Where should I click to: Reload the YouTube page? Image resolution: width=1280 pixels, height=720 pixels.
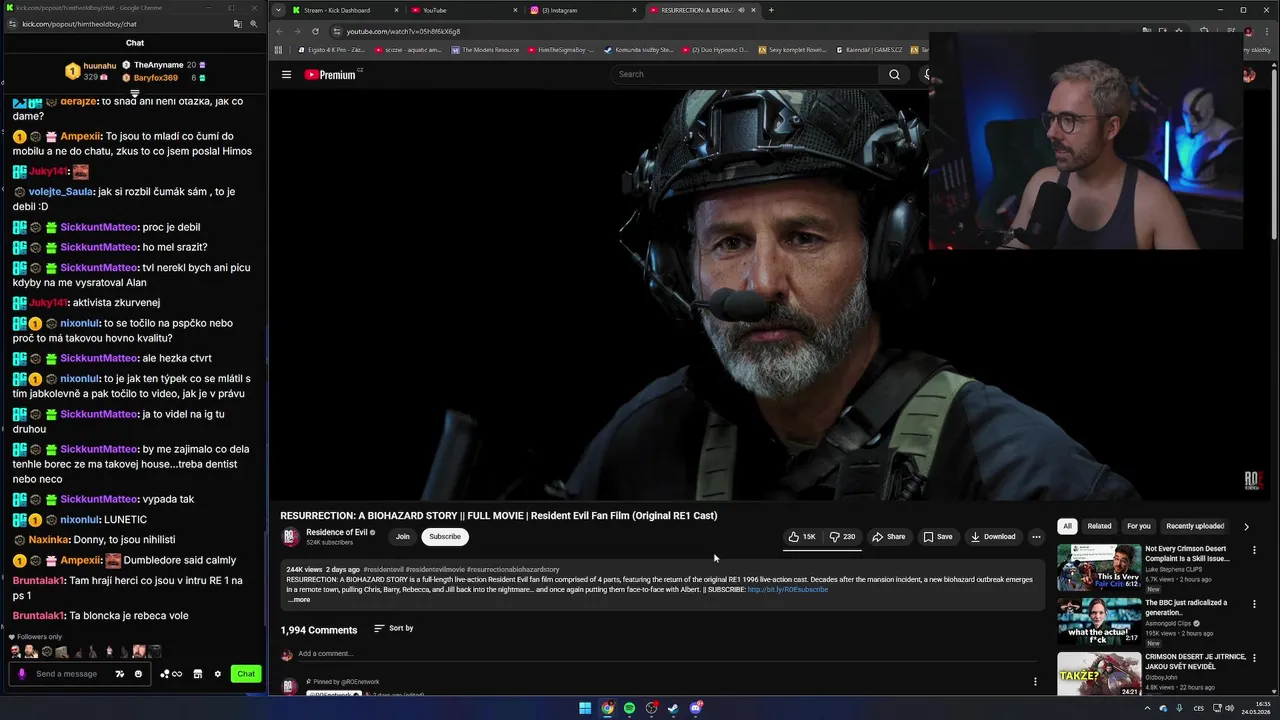coord(315,31)
